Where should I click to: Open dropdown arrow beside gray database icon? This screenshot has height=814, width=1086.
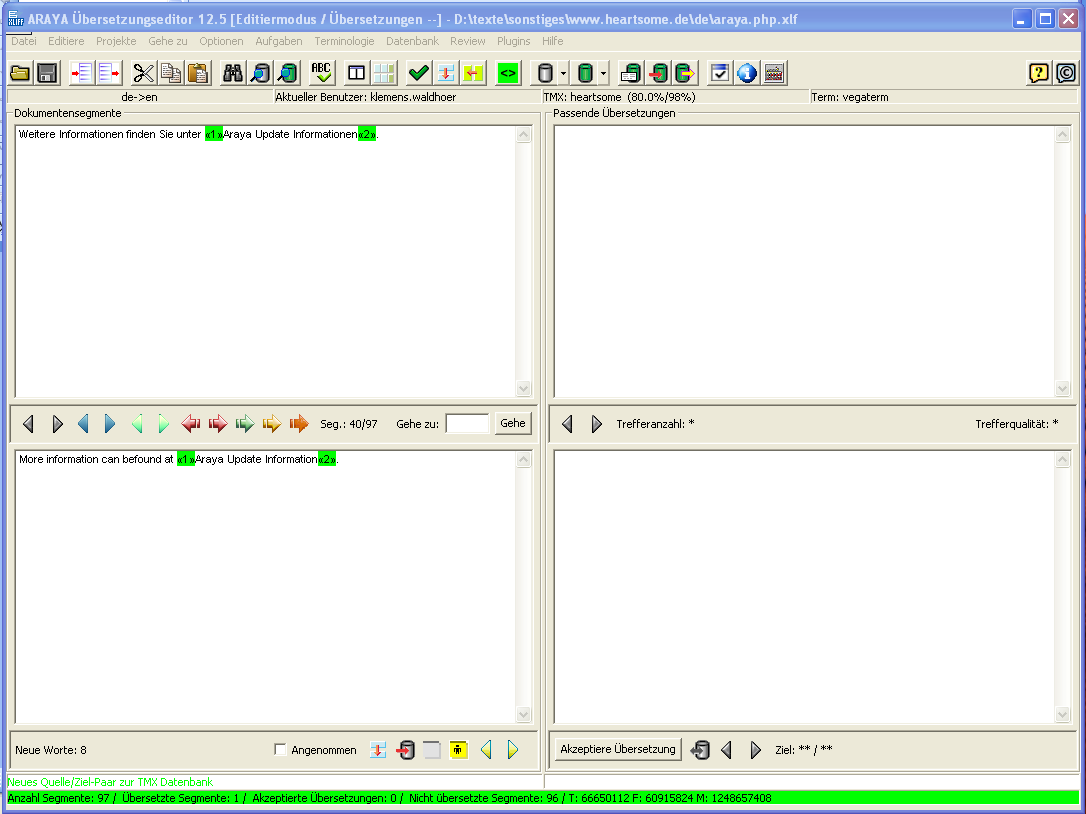pyautogui.click(x=564, y=73)
